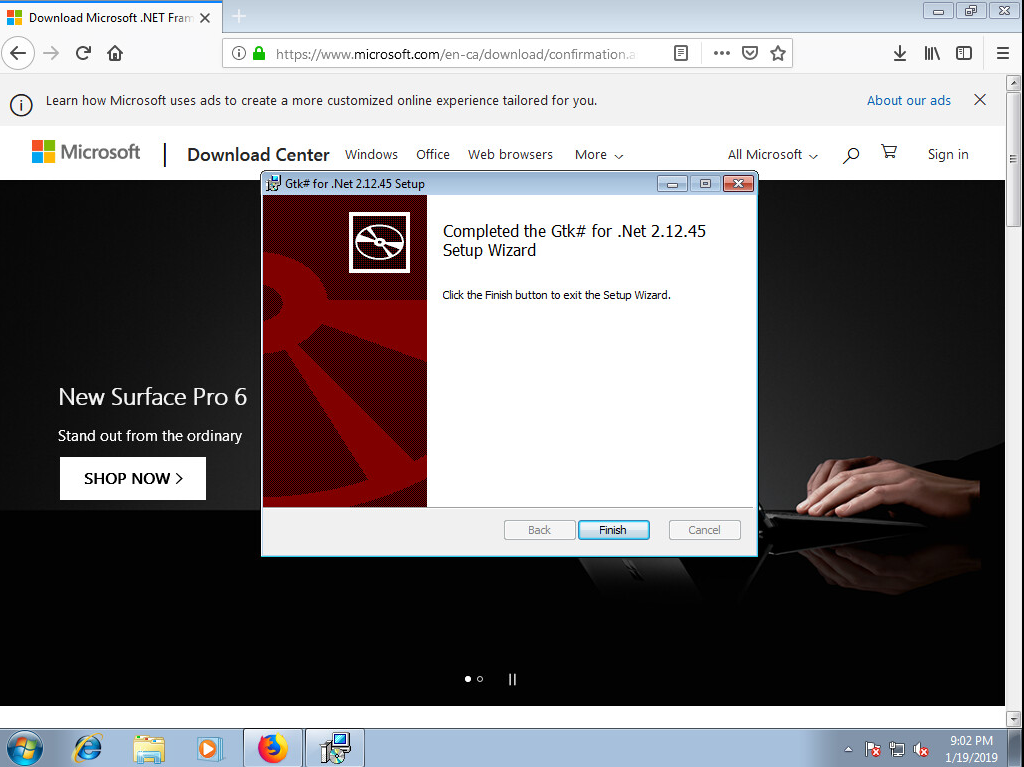This screenshot has width=1024, height=767.
Task: Select the Download Microsoft .NET Framework tab
Action: click(x=111, y=18)
